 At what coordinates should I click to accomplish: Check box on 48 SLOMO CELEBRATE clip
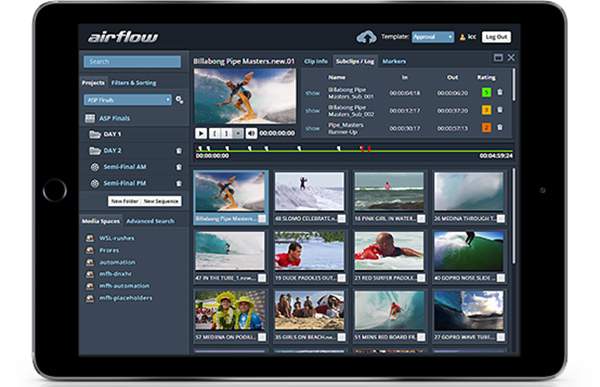[341, 219]
